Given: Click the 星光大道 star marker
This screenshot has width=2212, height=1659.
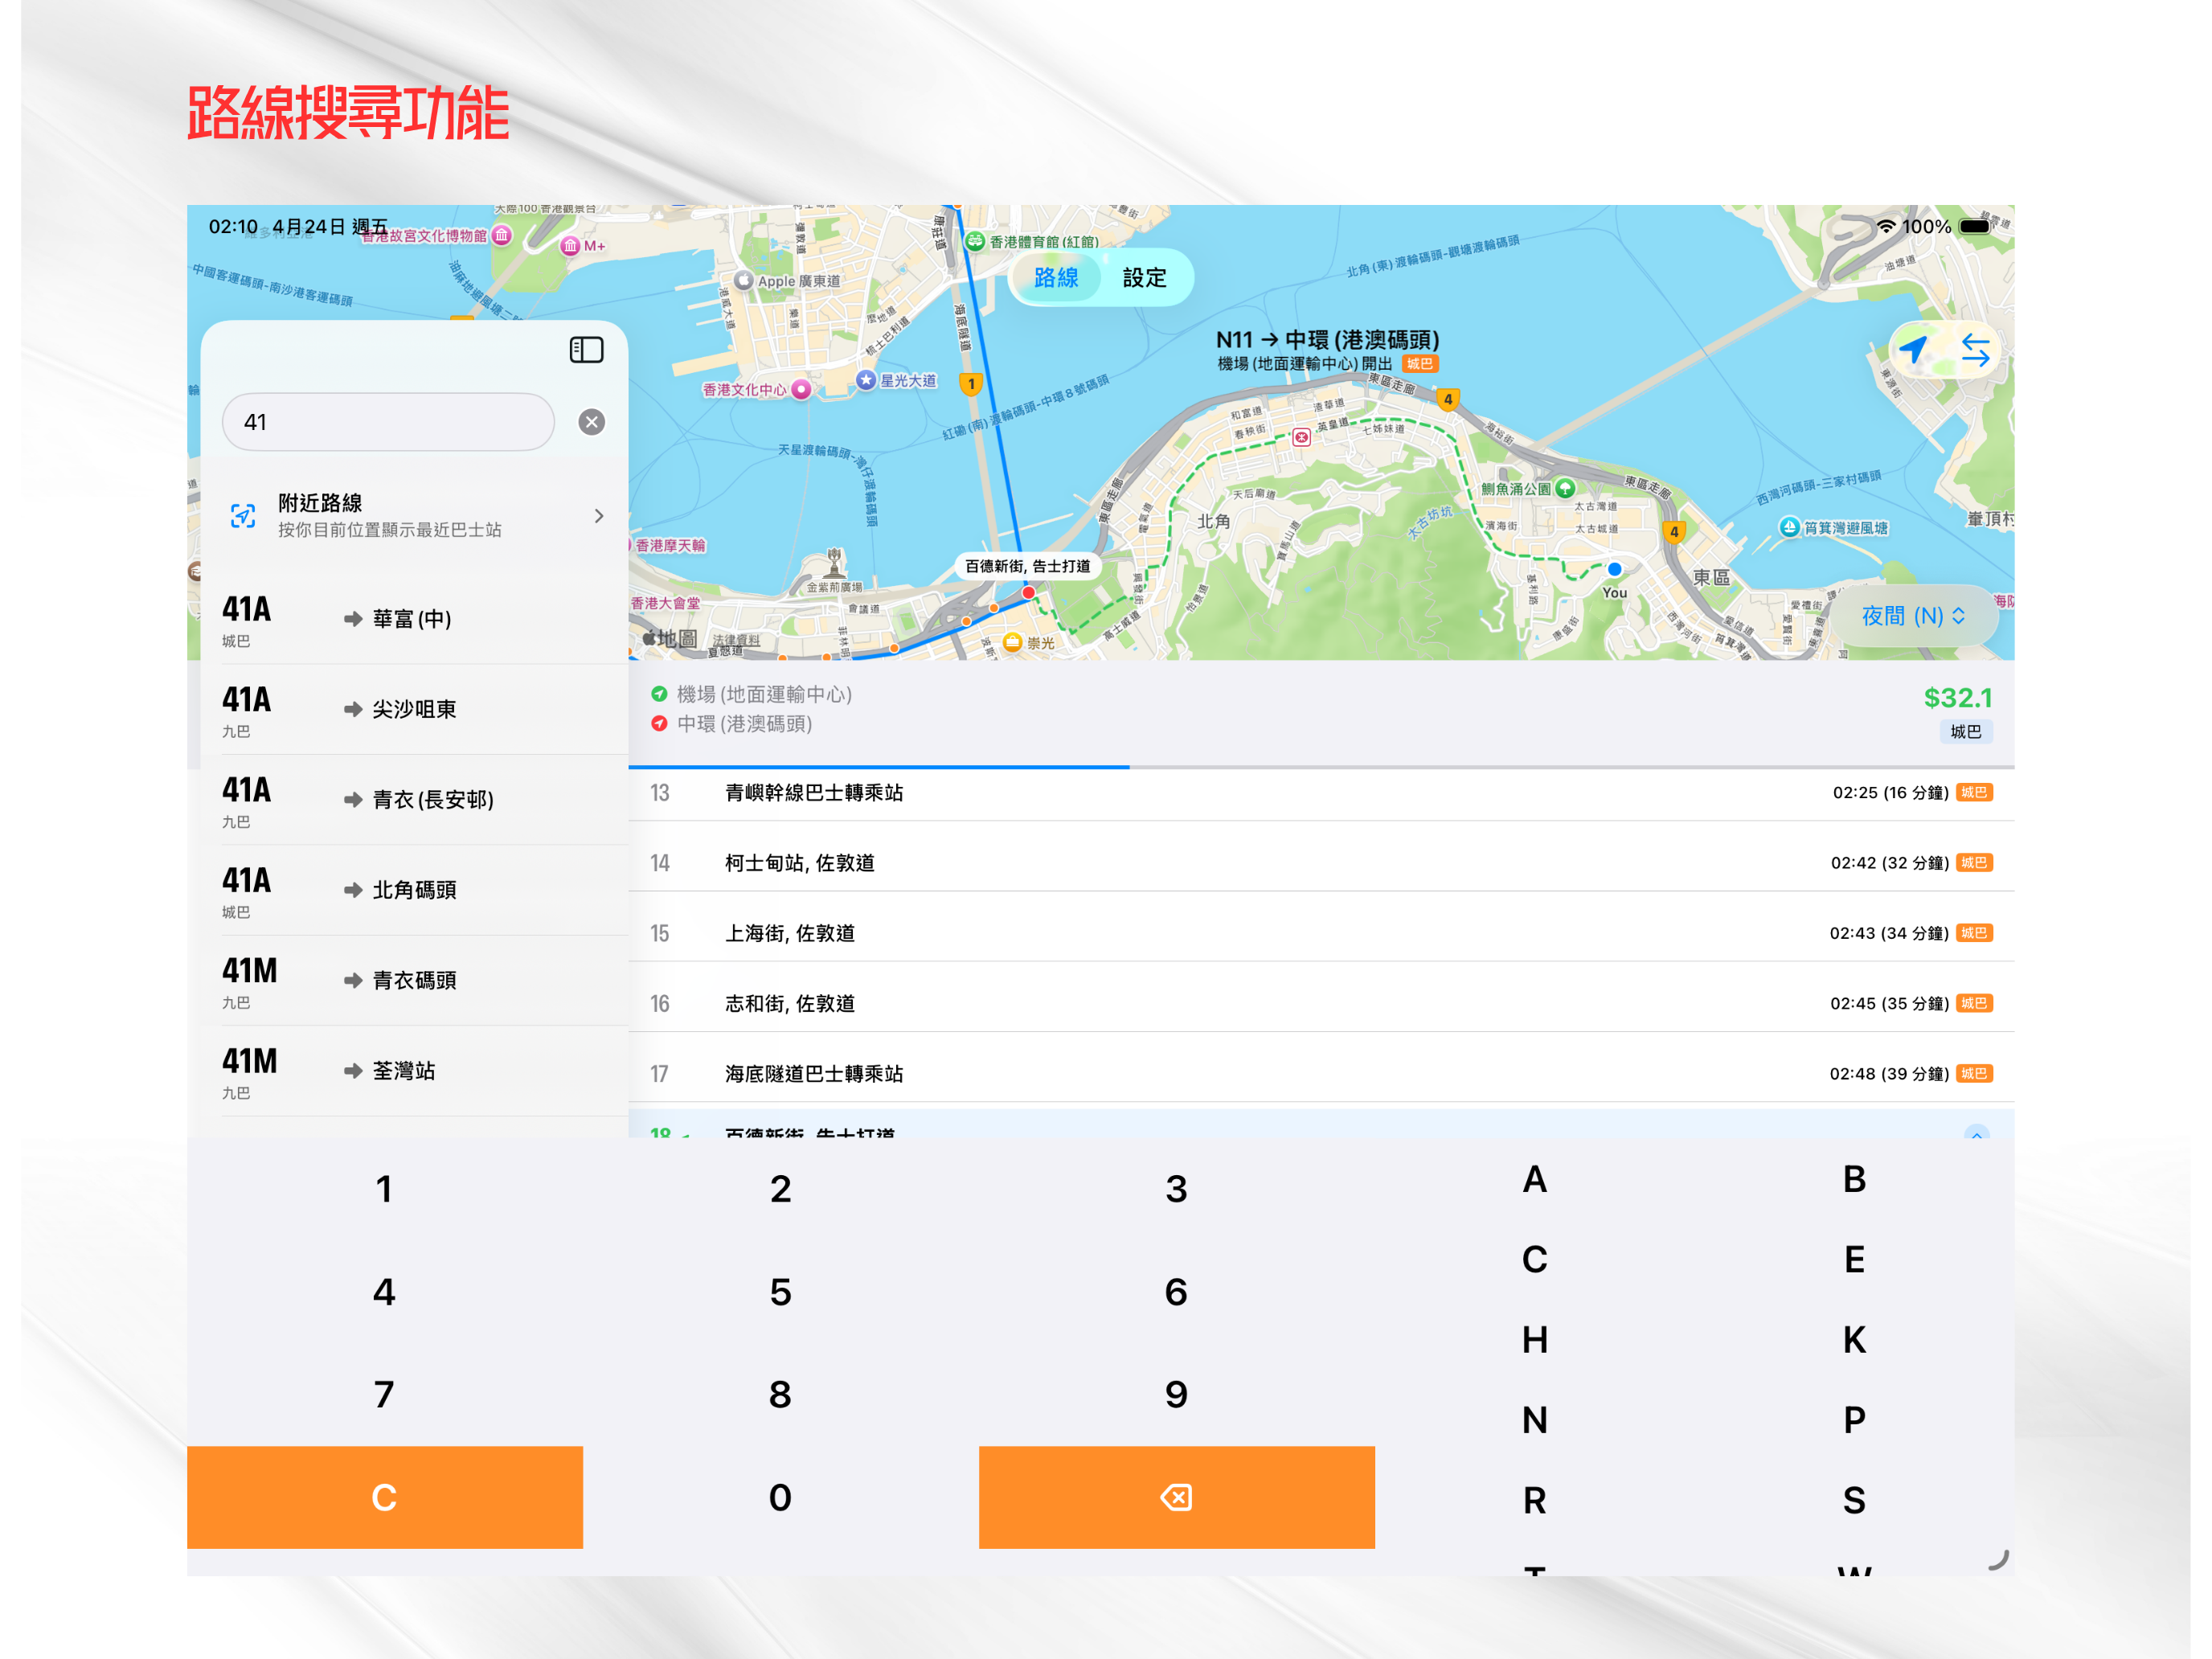Looking at the screenshot, I should click(866, 380).
